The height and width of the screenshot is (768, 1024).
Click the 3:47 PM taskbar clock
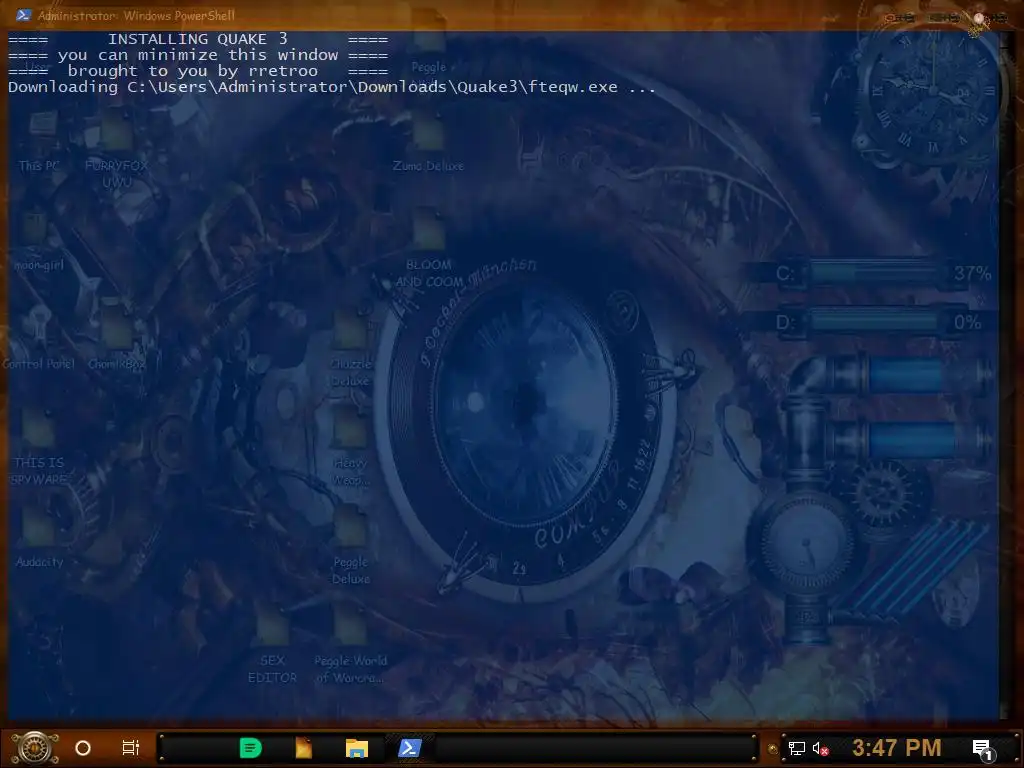coord(897,748)
